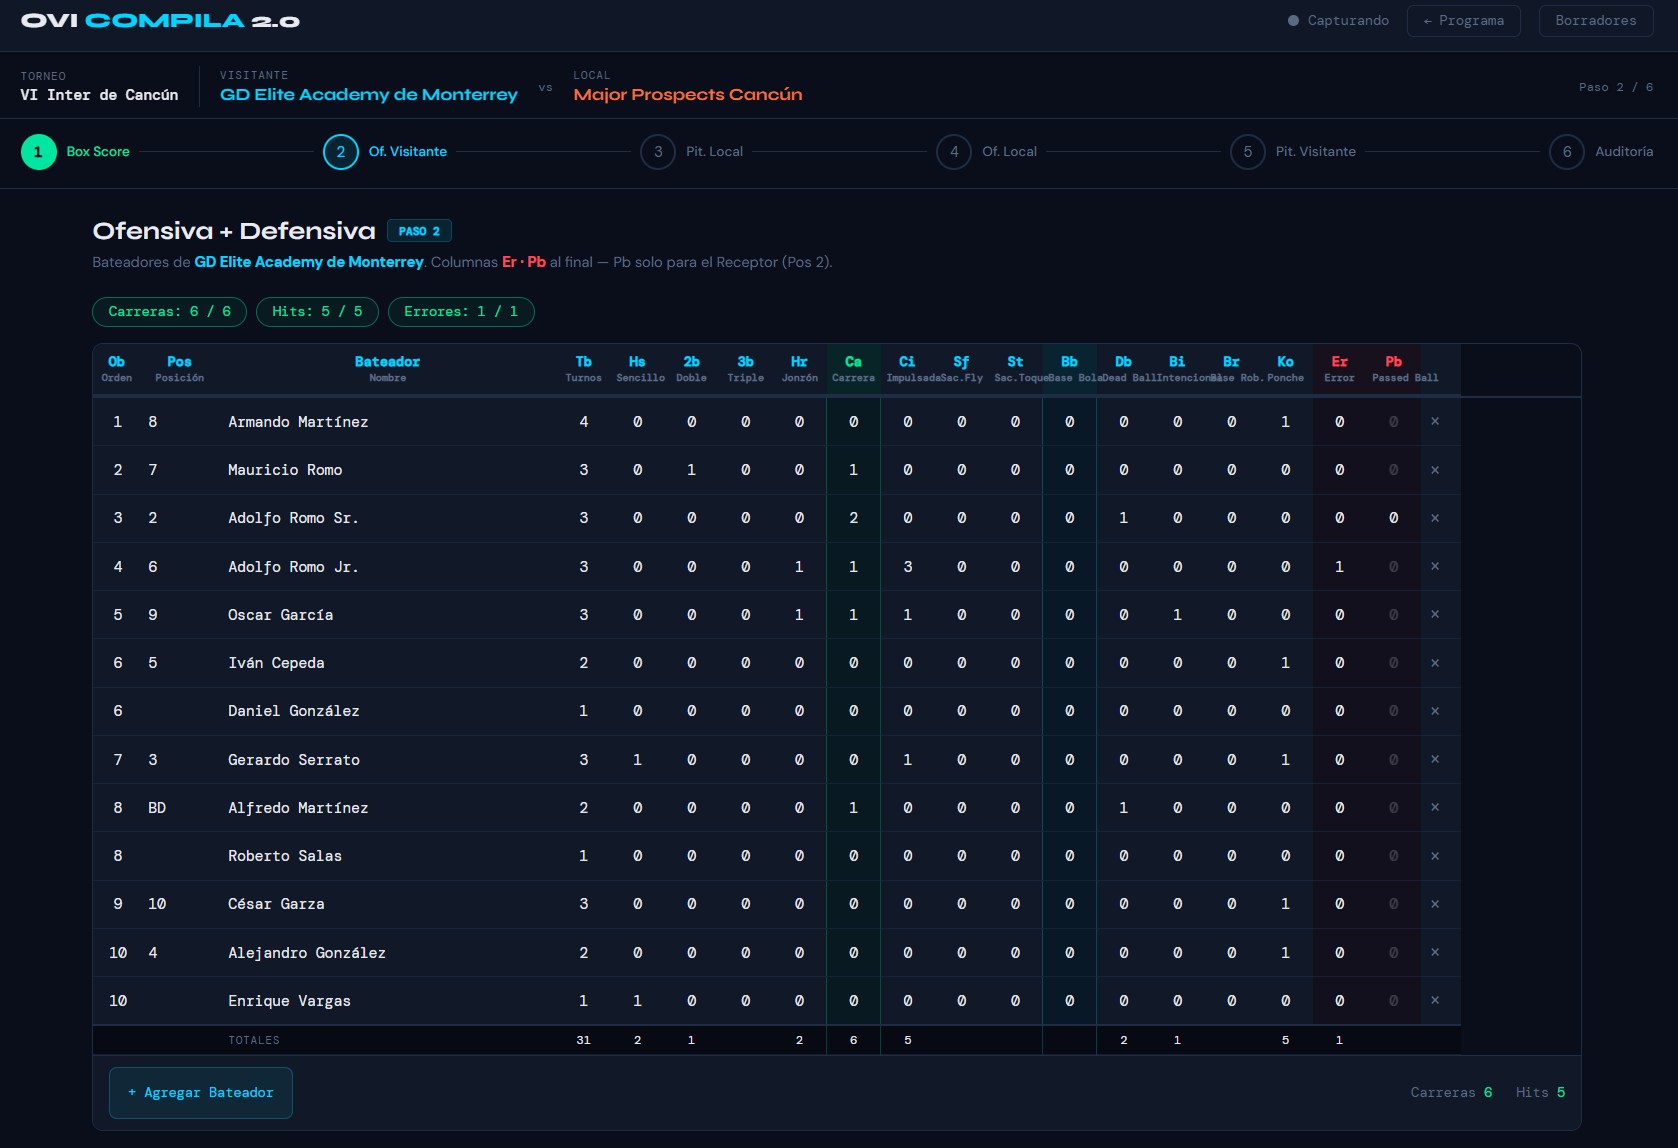Go to Box Score step 1
The height and width of the screenshot is (1148, 1678).
coord(76,152)
